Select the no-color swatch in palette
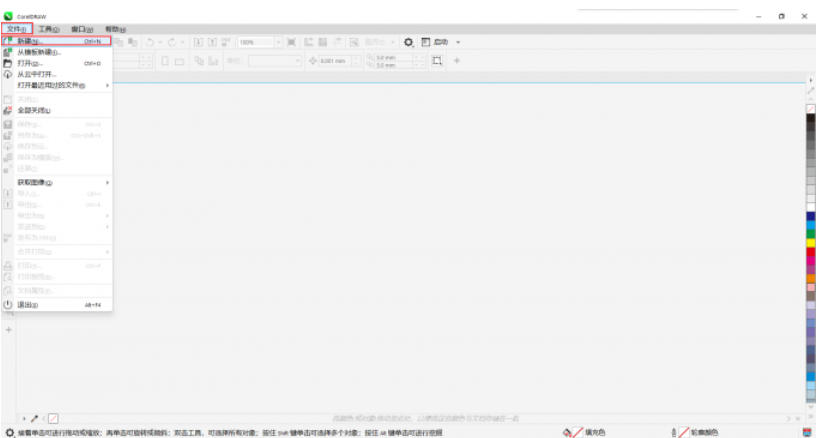The width and height of the screenshot is (816, 438). coord(811,109)
